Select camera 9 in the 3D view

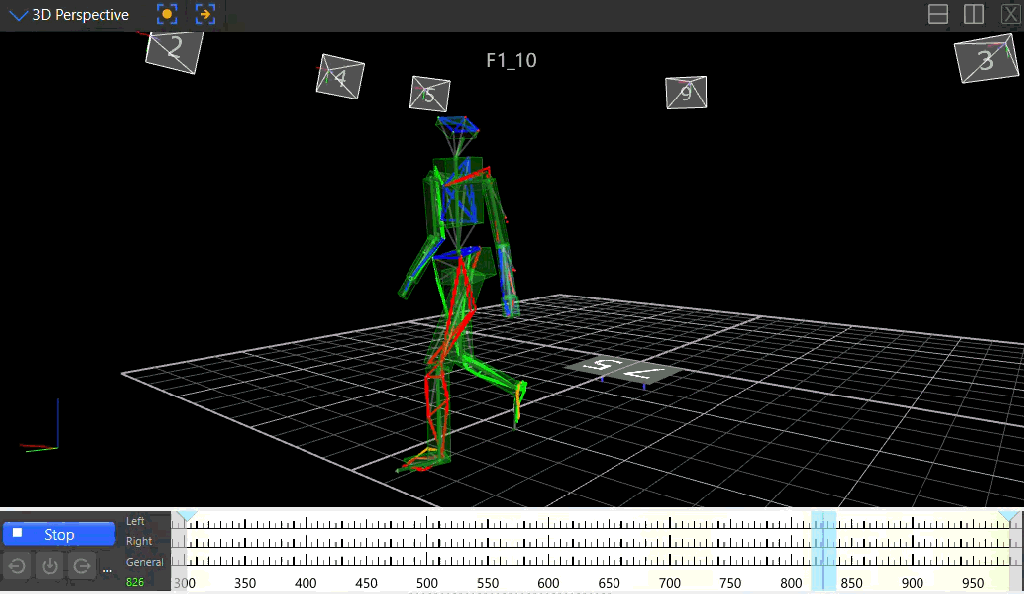pos(686,92)
